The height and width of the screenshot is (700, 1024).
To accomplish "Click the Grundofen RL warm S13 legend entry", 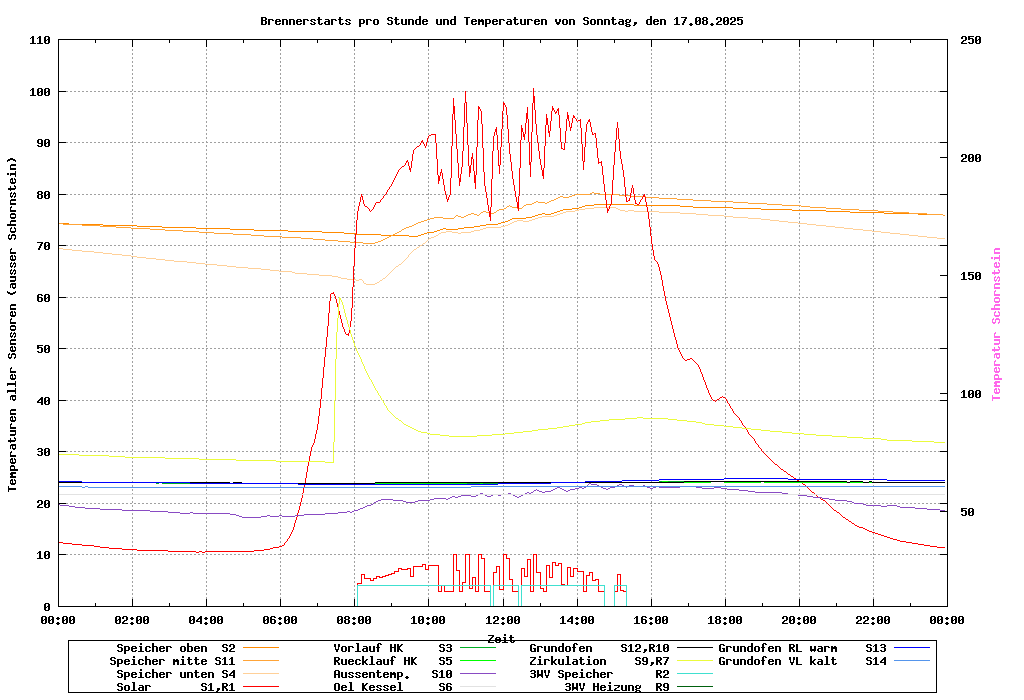I will (802, 648).
